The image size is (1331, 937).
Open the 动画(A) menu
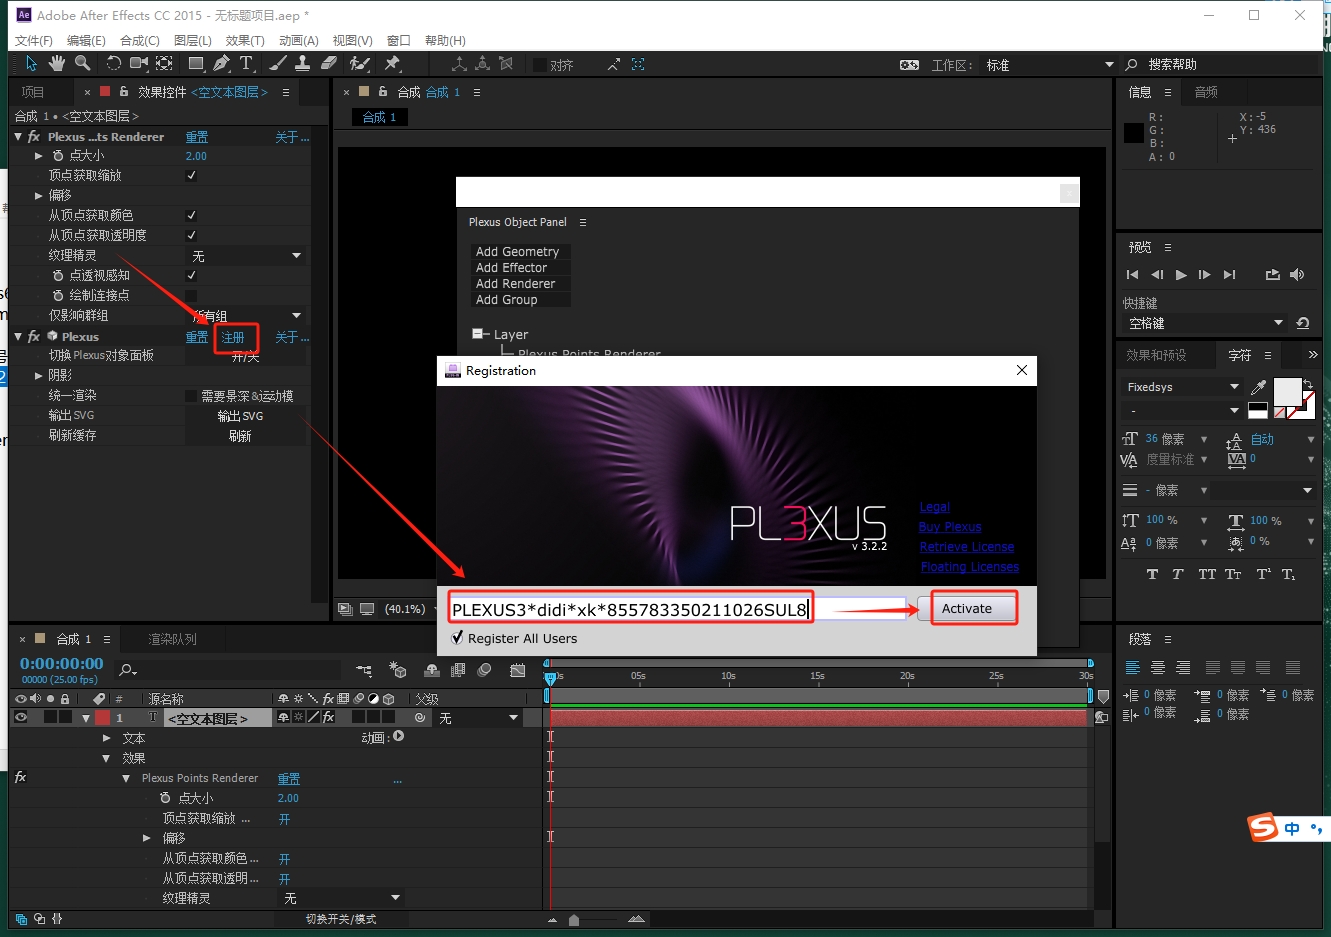pos(298,40)
